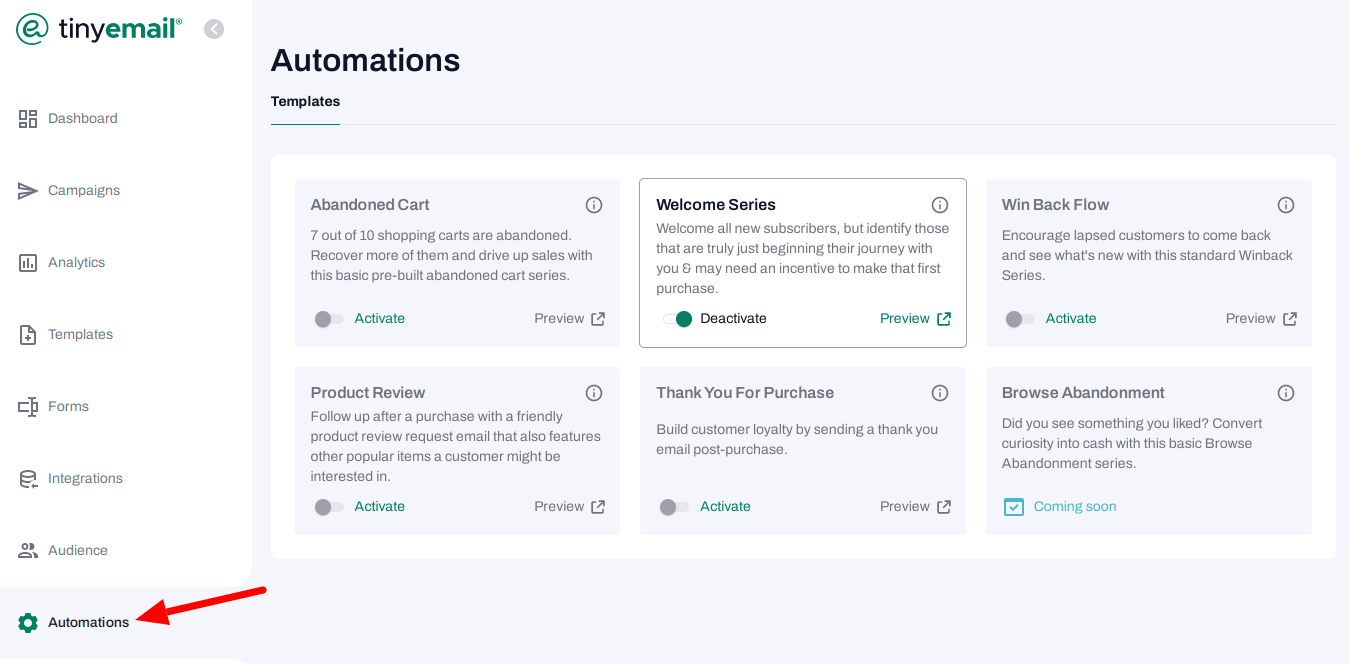Image resolution: width=1350 pixels, height=664 pixels.
Task: Open the Dashboard sidebar icon
Action: [28, 118]
